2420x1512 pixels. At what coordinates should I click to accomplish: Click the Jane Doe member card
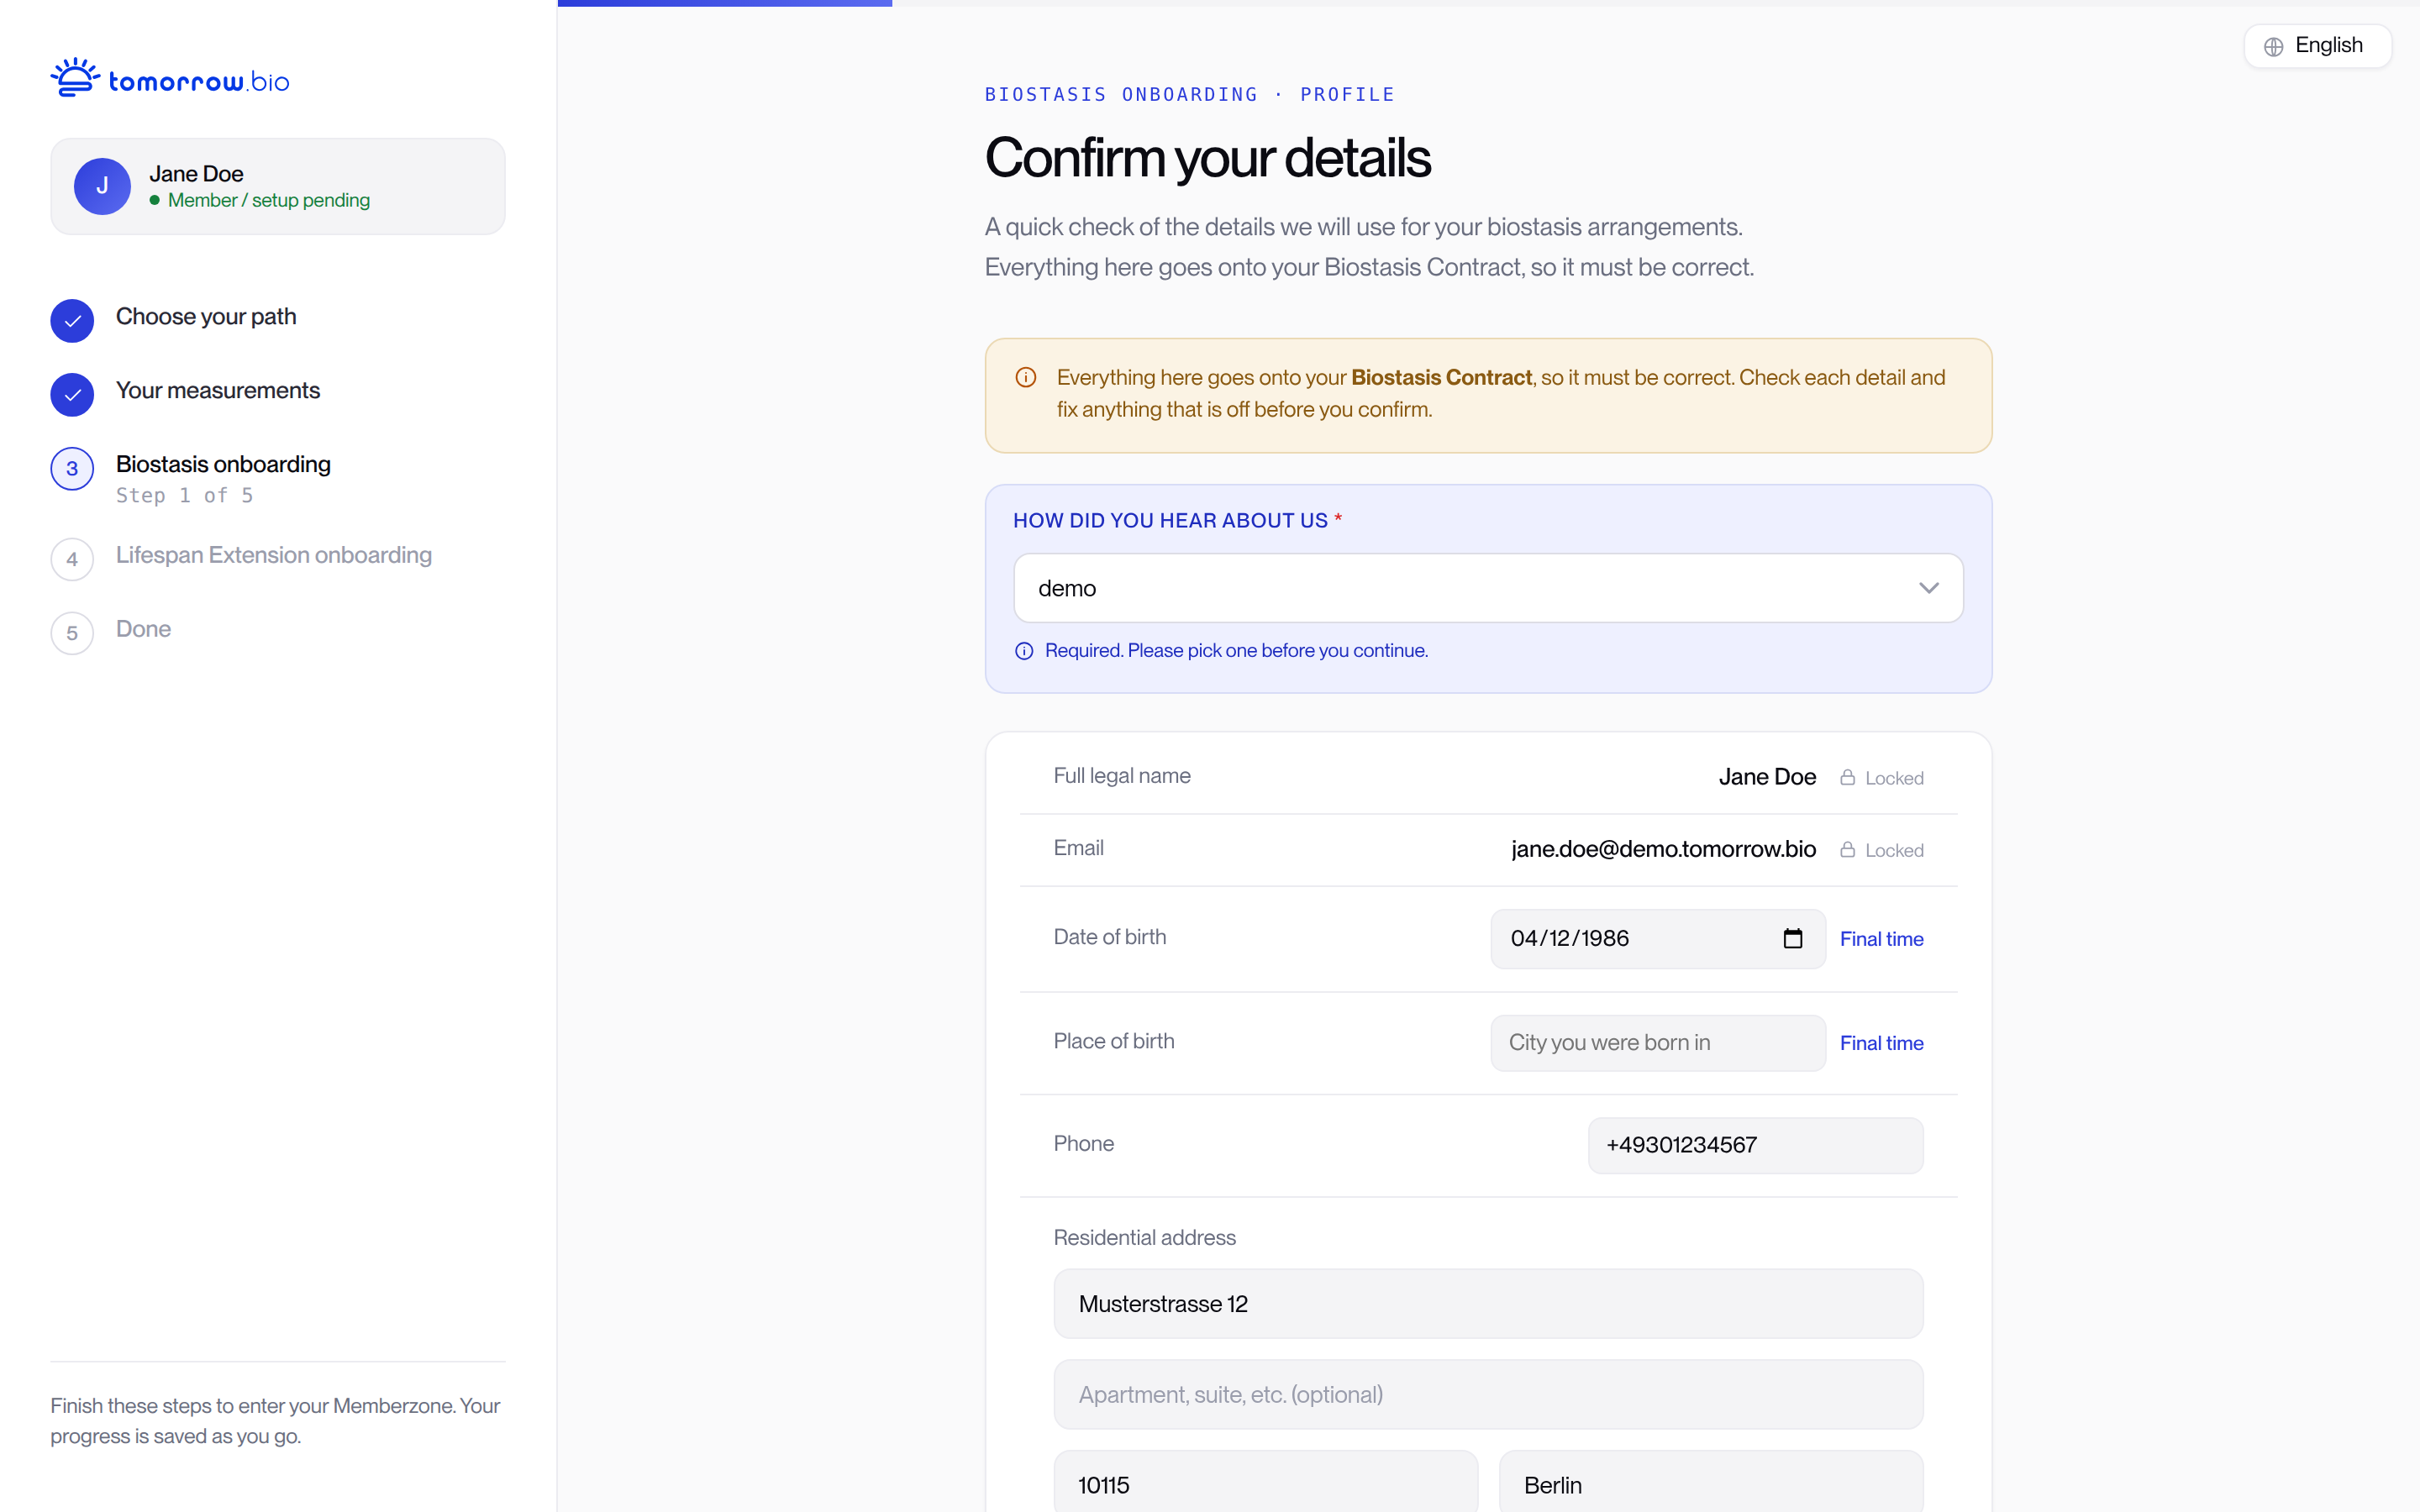[x=278, y=186]
